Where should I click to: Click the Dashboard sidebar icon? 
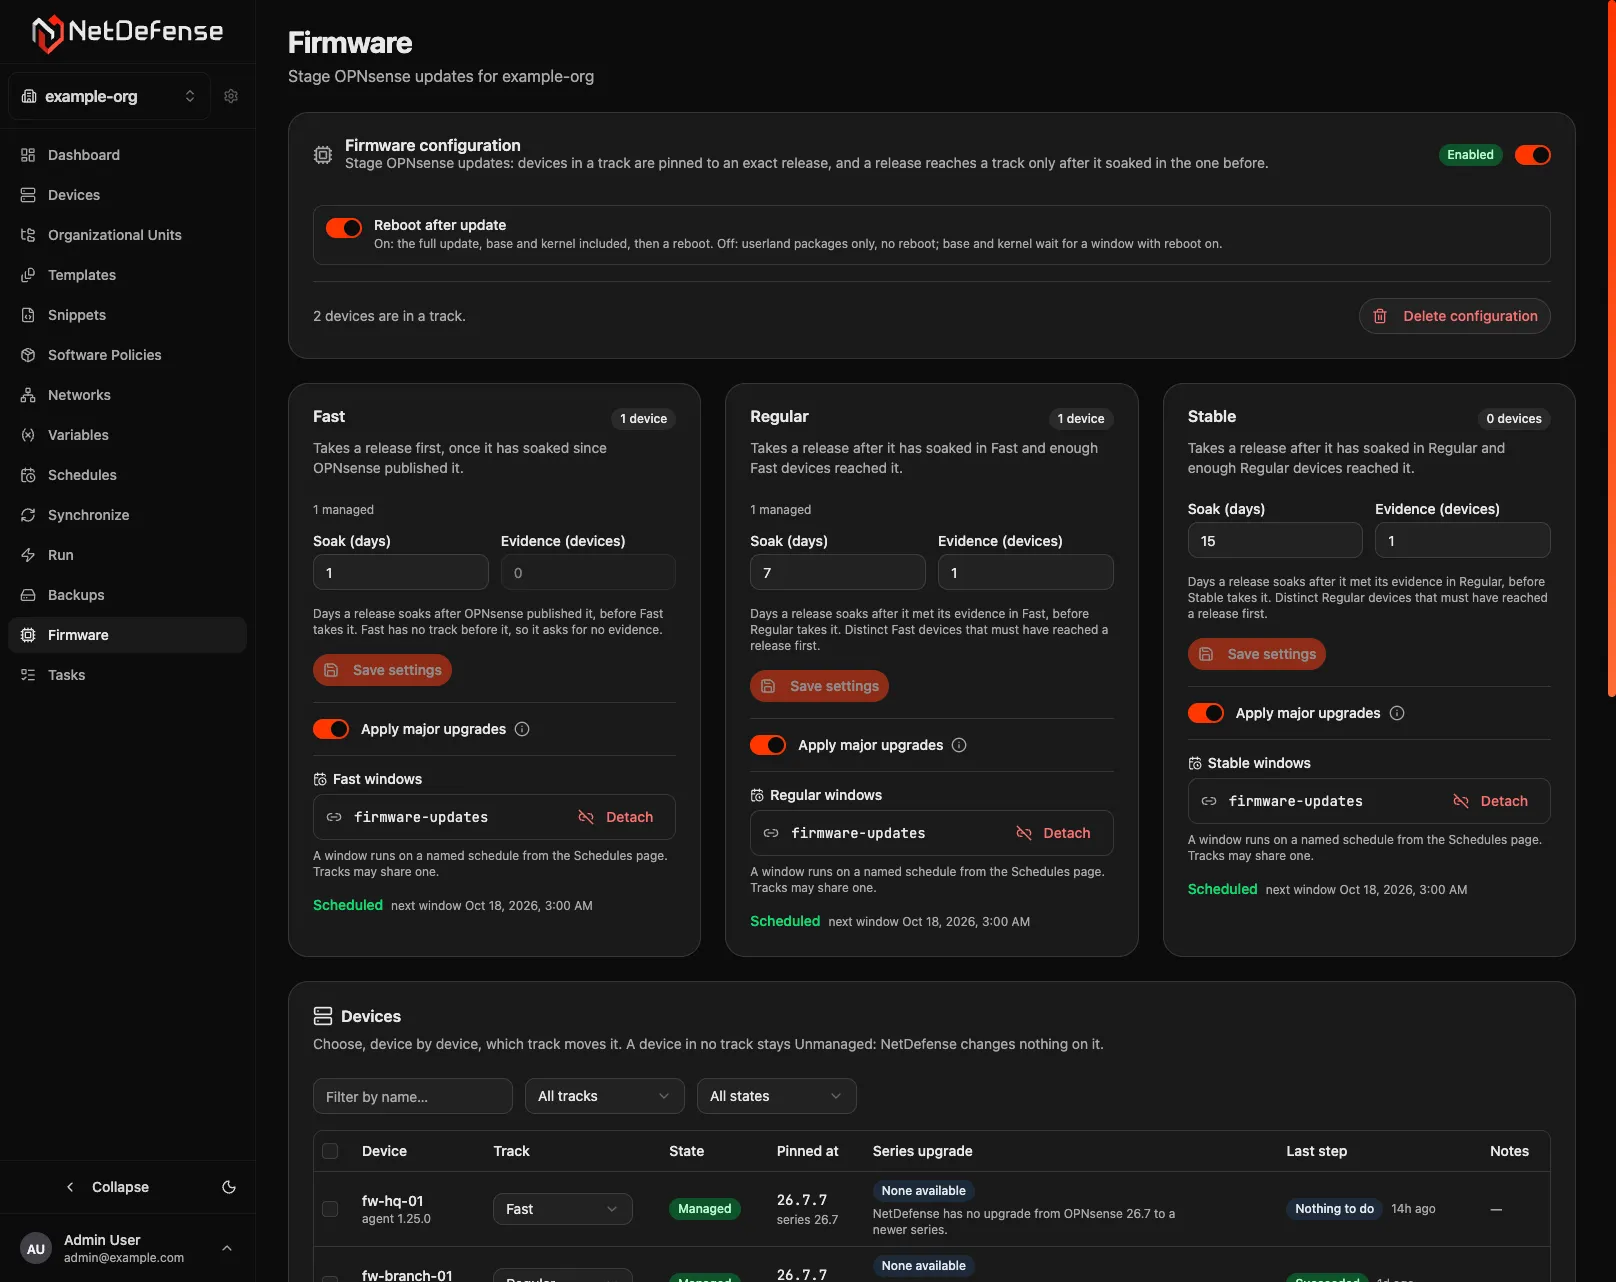28,155
